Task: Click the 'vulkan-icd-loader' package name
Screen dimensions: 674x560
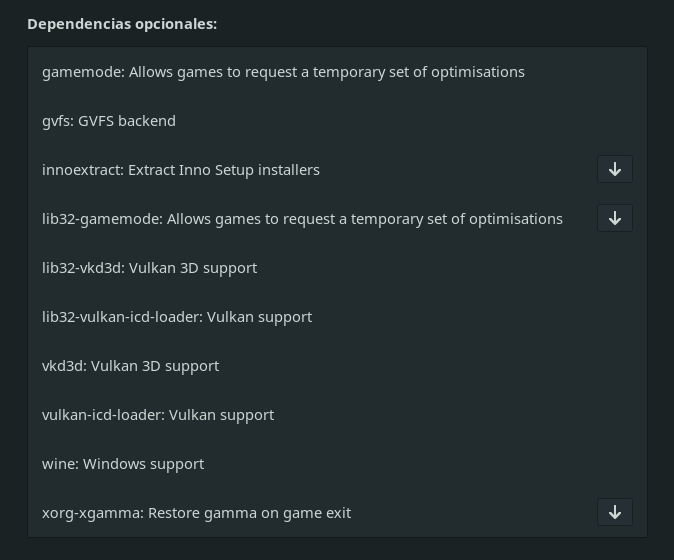Action: pos(101,415)
